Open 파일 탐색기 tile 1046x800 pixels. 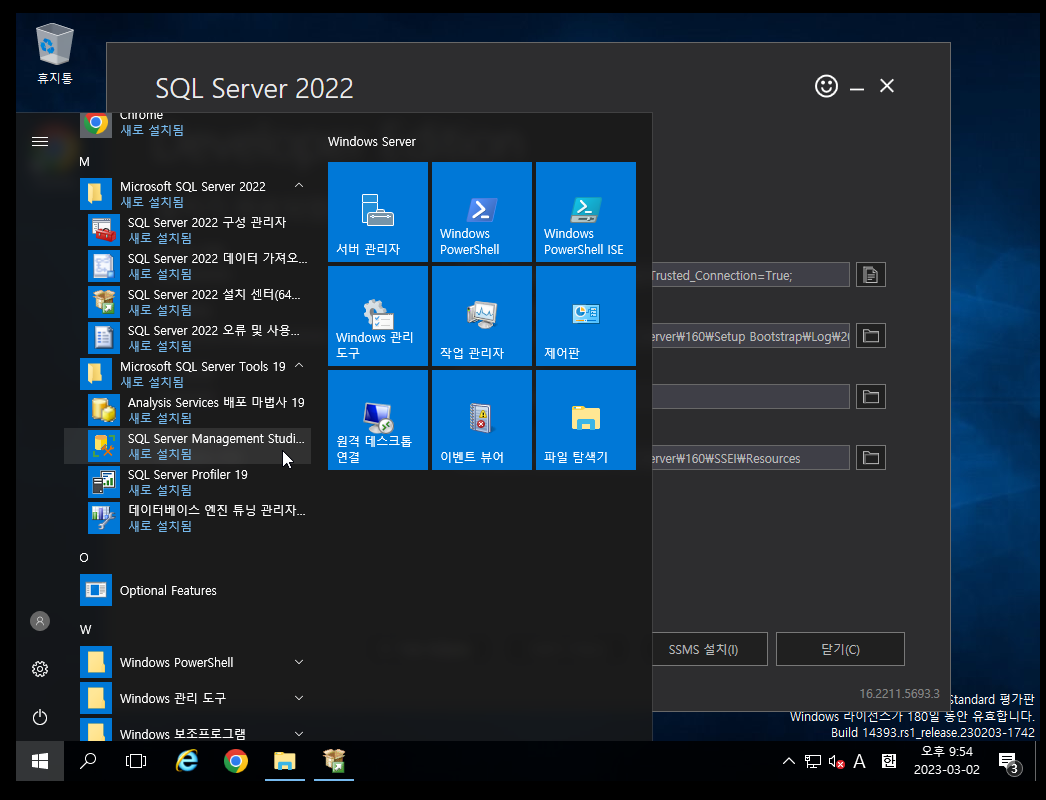coord(586,420)
